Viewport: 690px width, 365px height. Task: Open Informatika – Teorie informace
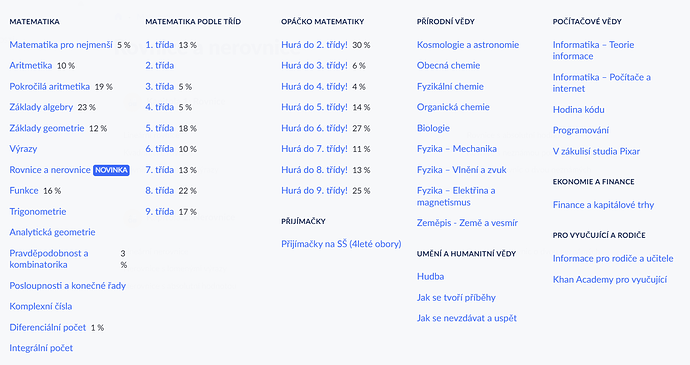[593, 51]
